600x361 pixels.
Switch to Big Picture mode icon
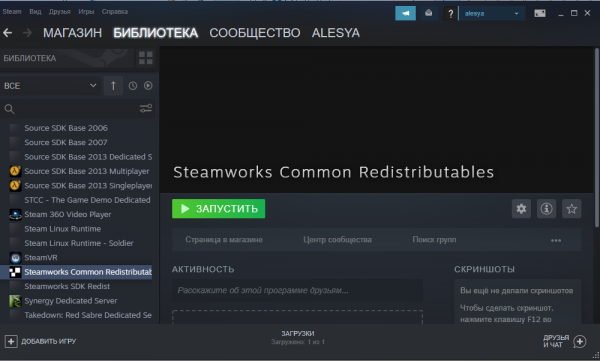click(540, 13)
